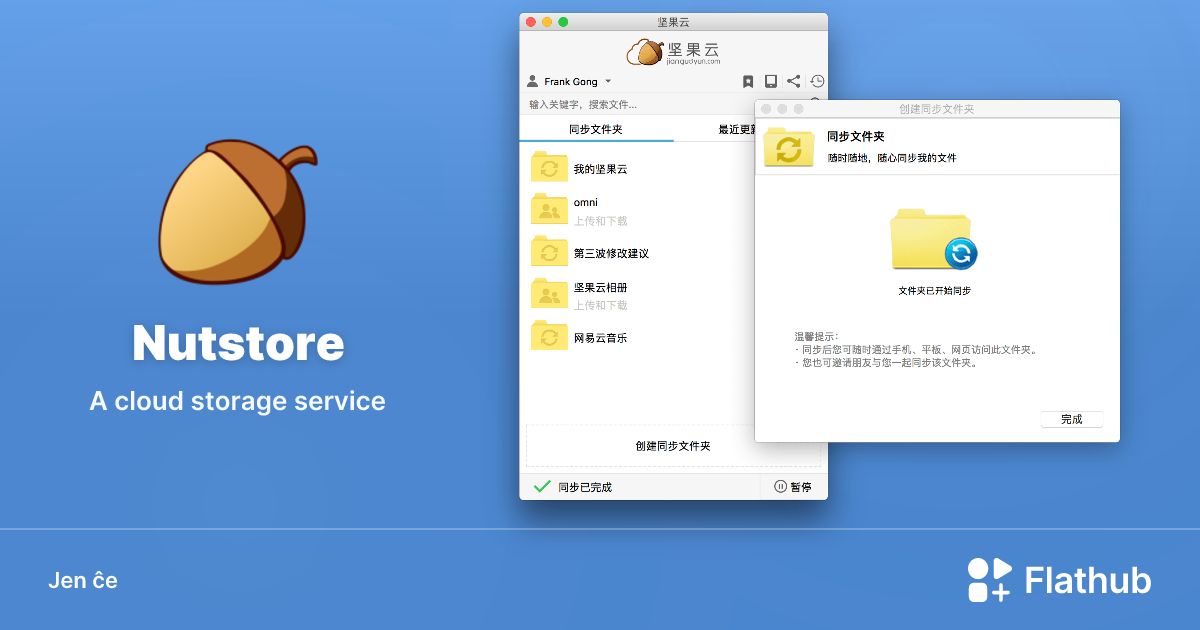Screen dimensions: 1200x630
Task: Open sync history via the clock icon
Action: pos(817,81)
